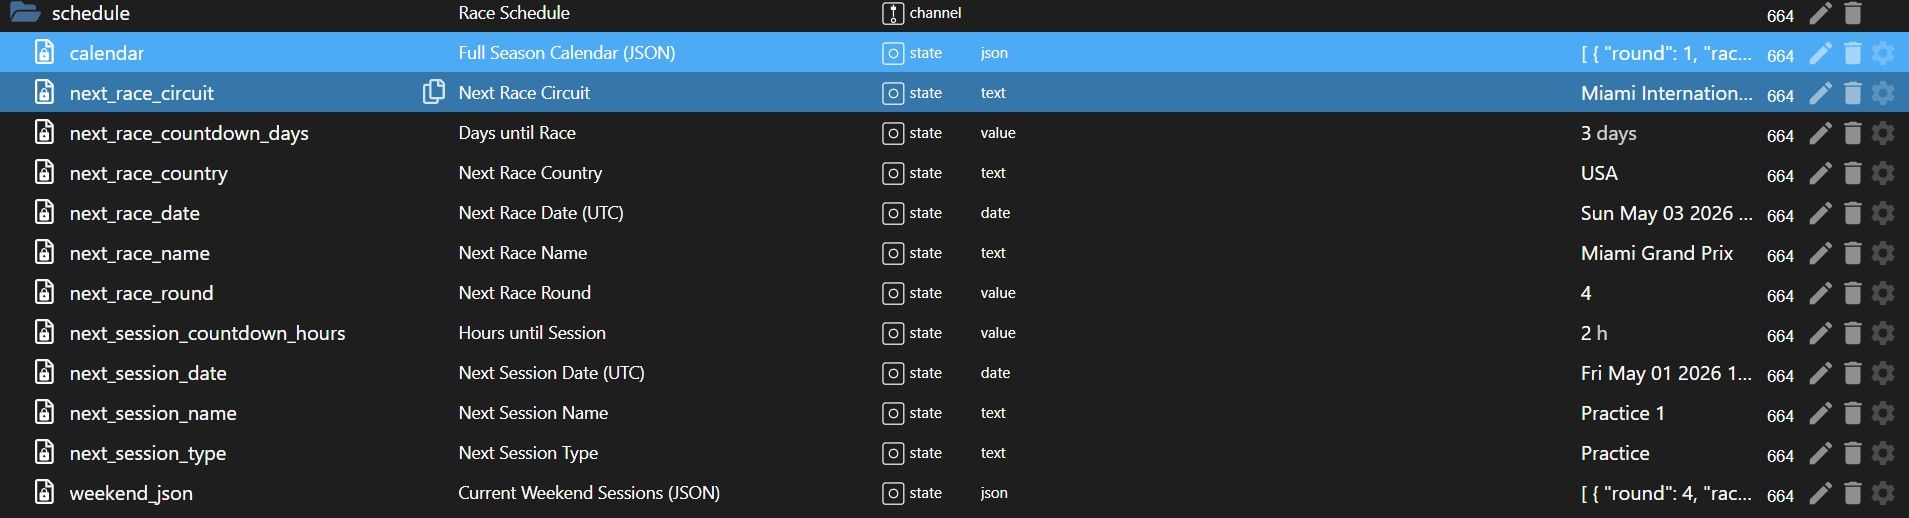Viewport: 1909px width, 518px height.
Task: Click the 'Practice 1' session name value
Action: tap(1622, 413)
